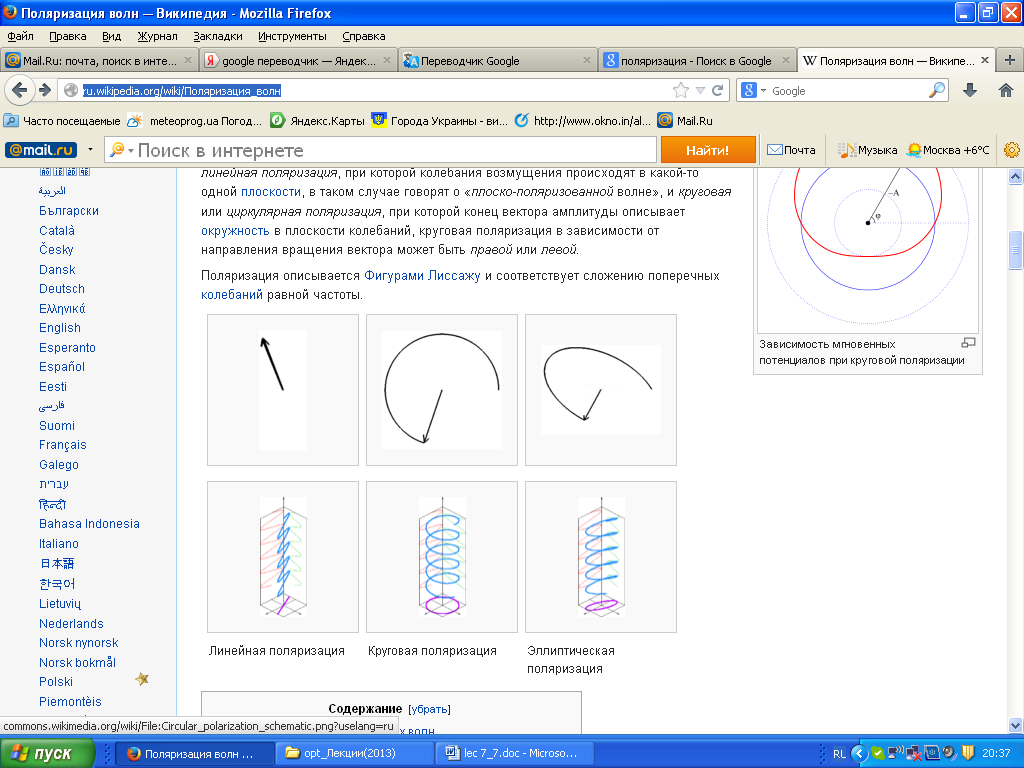
Task: Expand hidden tray icons arrow
Action: pos(859,754)
